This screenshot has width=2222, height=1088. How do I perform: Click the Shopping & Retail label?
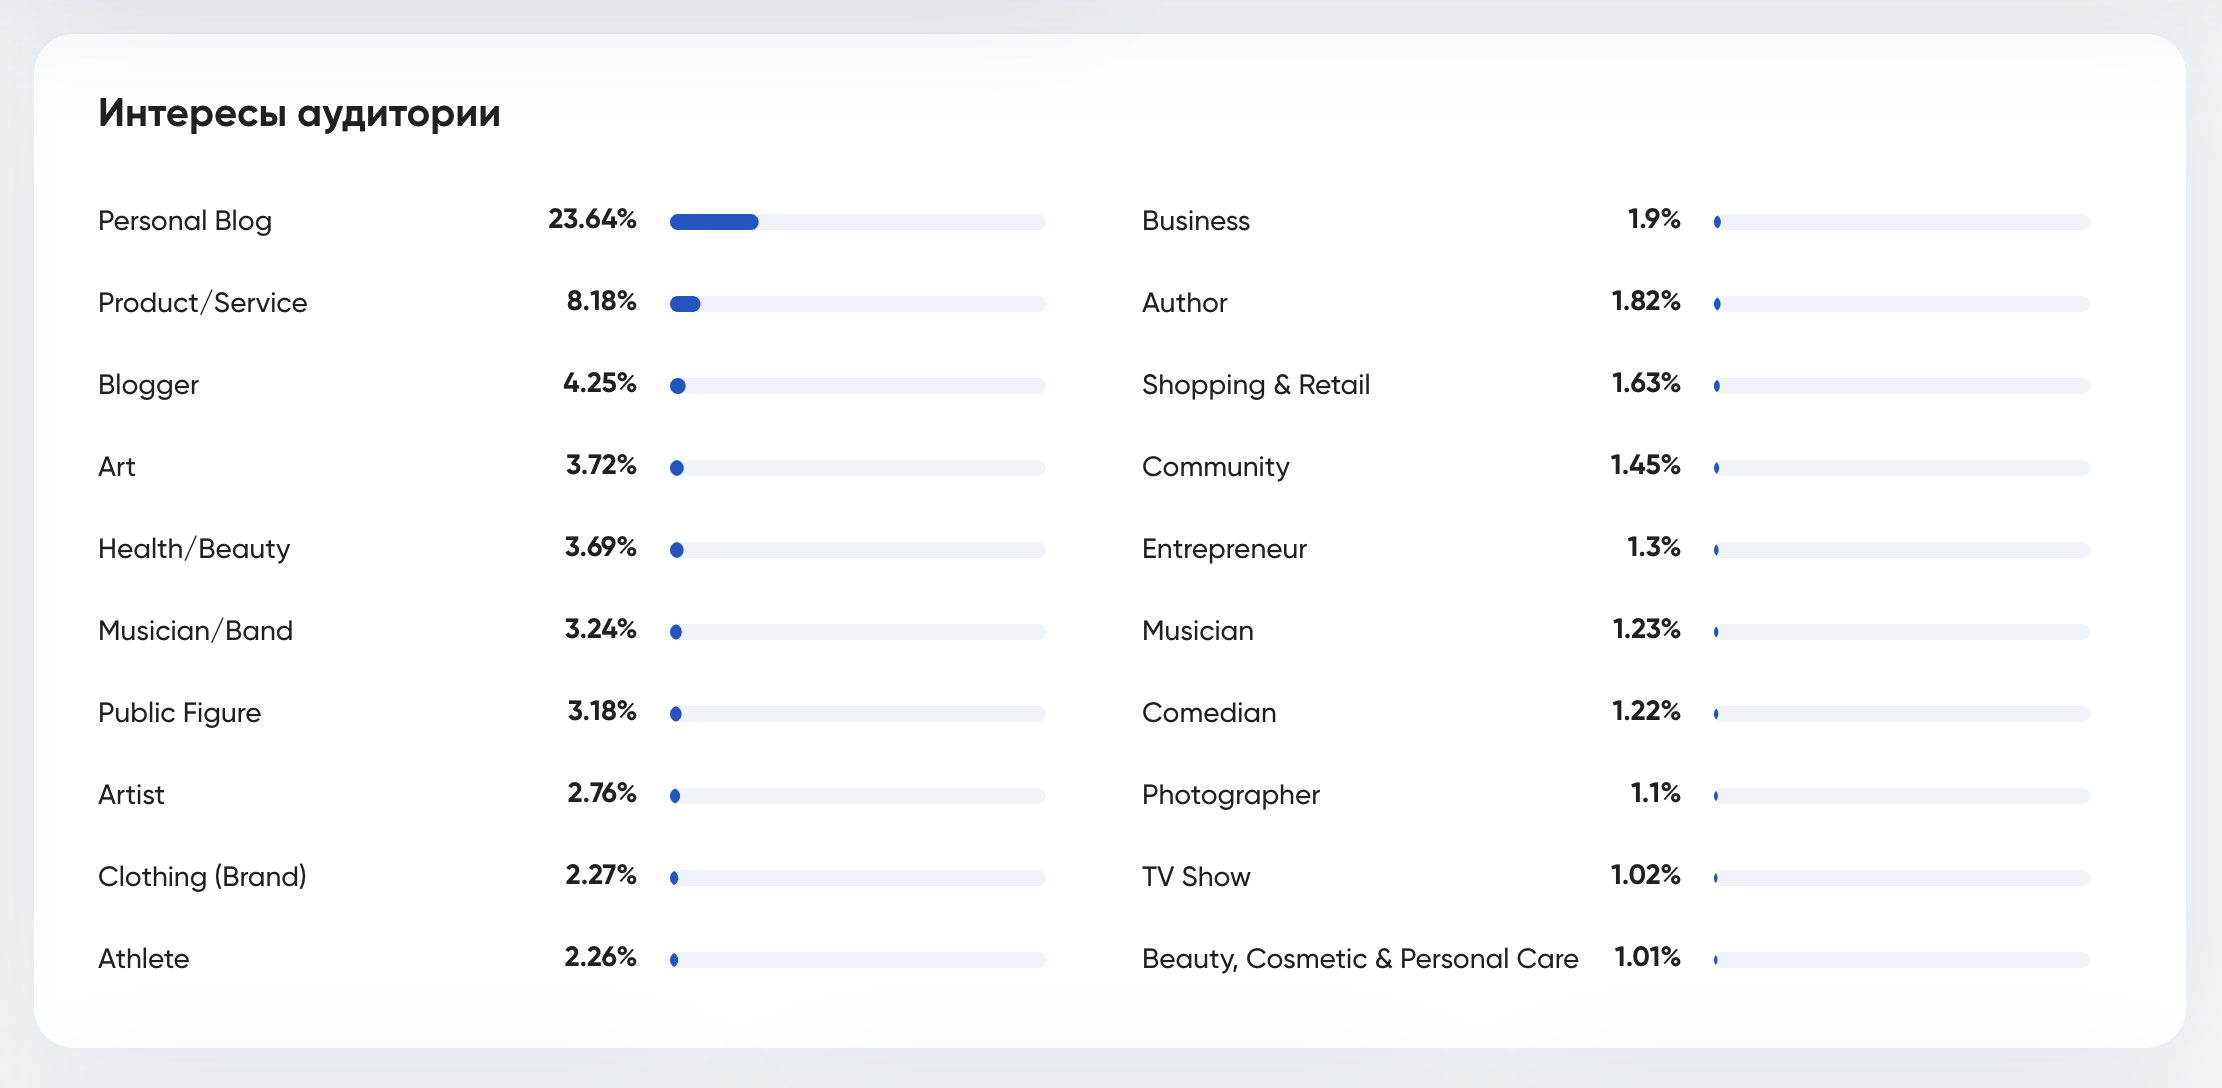pyautogui.click(x=1255, y=385)
